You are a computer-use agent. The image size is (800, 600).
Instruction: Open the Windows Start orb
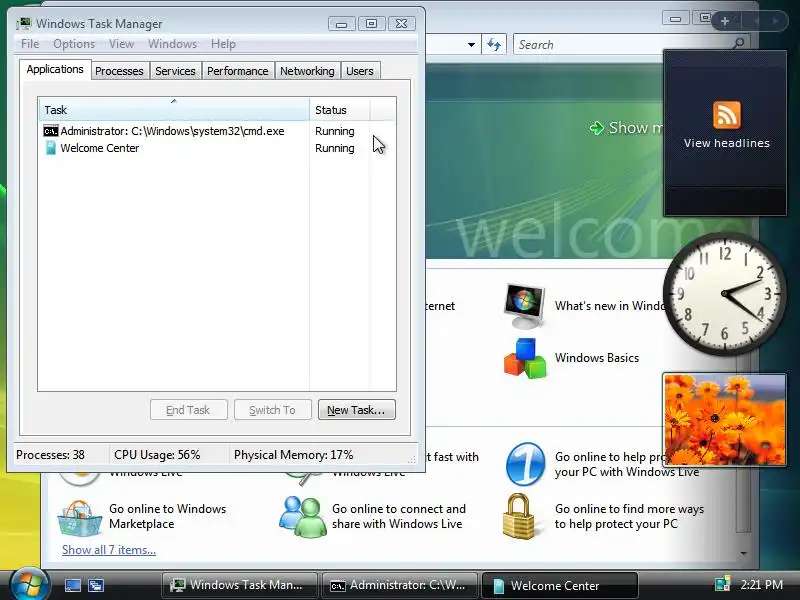pos(30,584)
